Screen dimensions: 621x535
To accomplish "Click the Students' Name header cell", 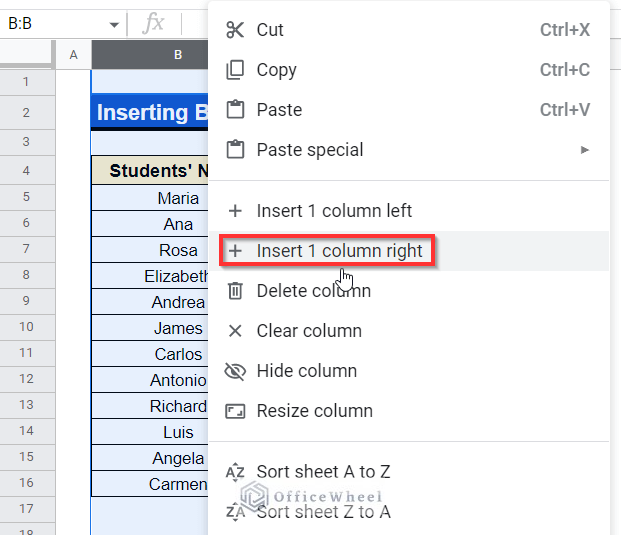I will point(150,171).
